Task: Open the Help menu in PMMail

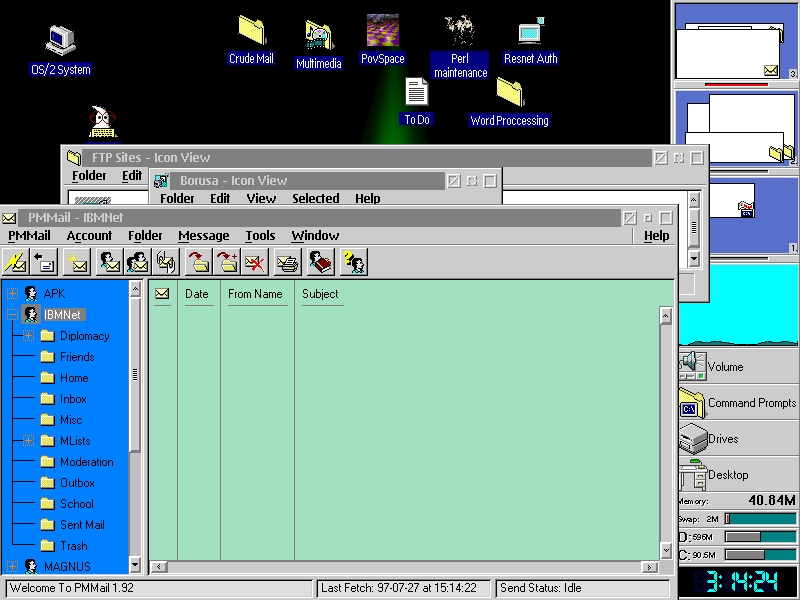Action: tap(656, 235)
